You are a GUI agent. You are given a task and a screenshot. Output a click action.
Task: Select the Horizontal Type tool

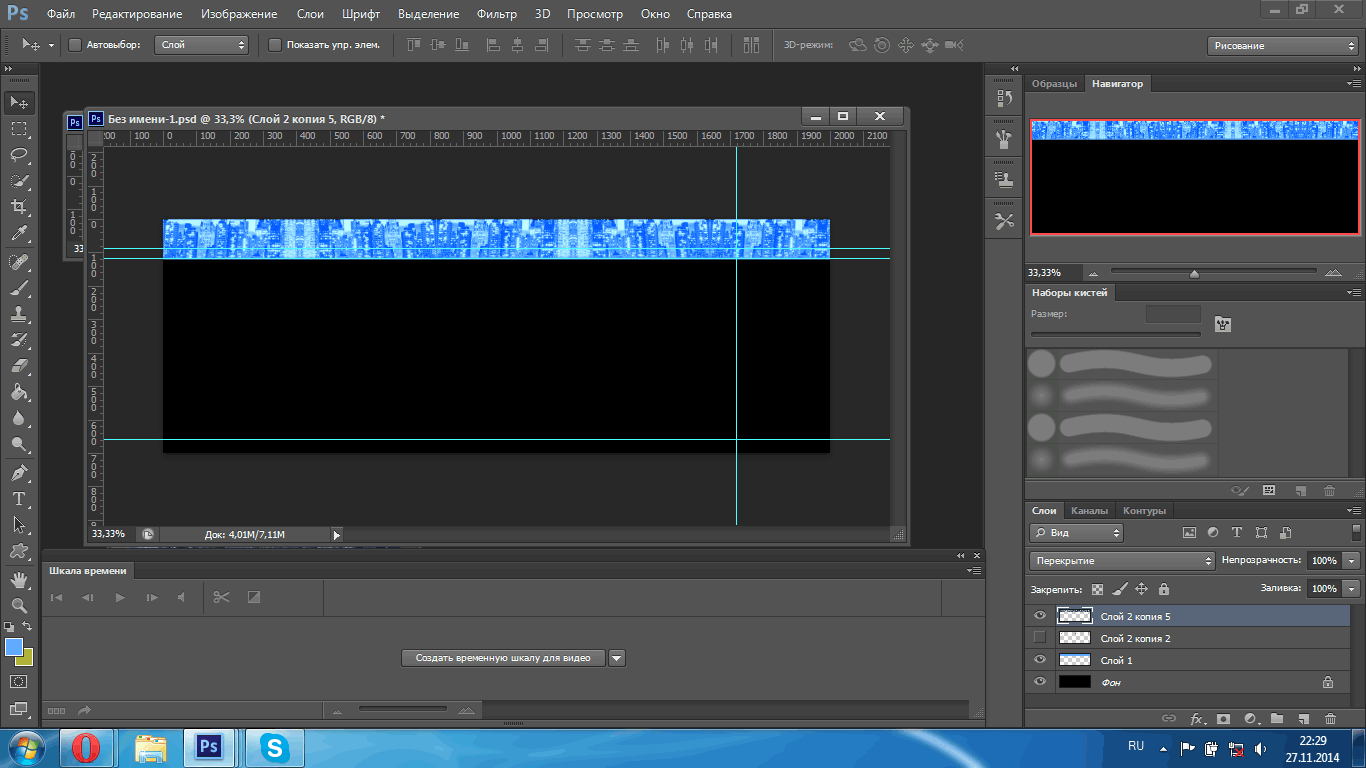coord(18,499)
